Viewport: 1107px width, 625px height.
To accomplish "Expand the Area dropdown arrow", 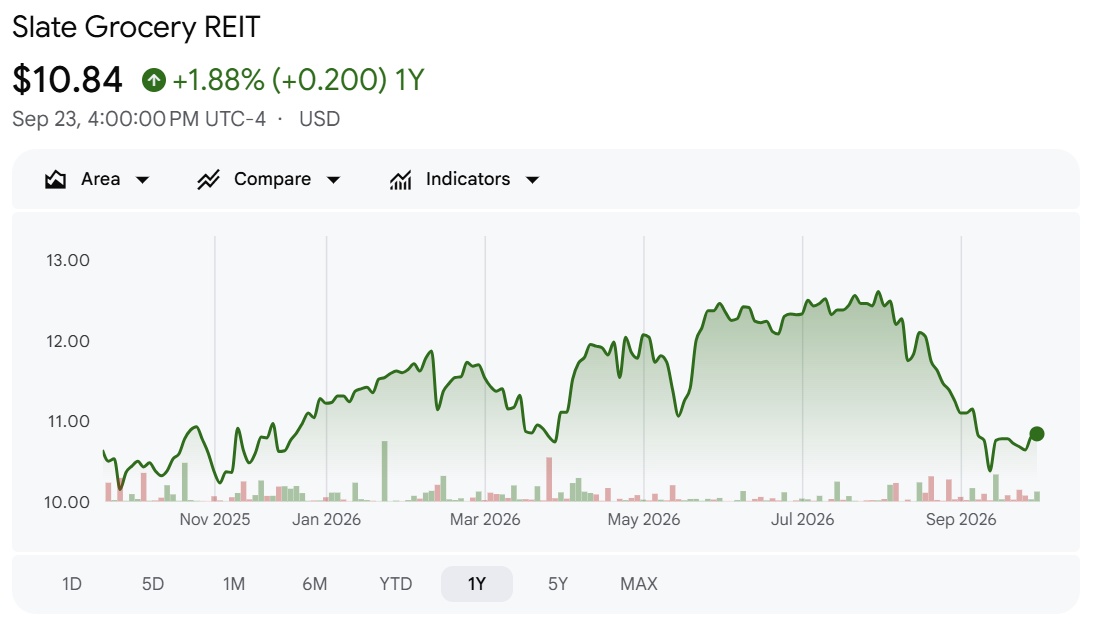I will [143, 180].
